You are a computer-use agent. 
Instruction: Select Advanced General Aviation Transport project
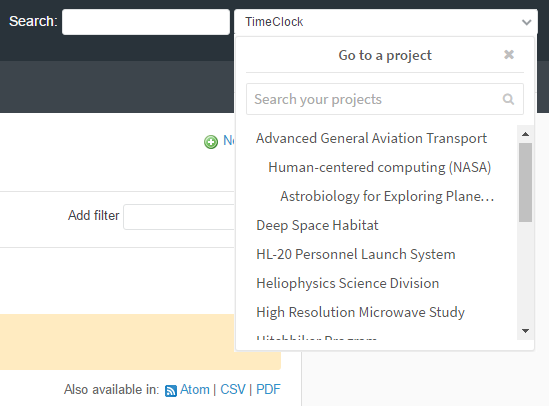[371, 138]
